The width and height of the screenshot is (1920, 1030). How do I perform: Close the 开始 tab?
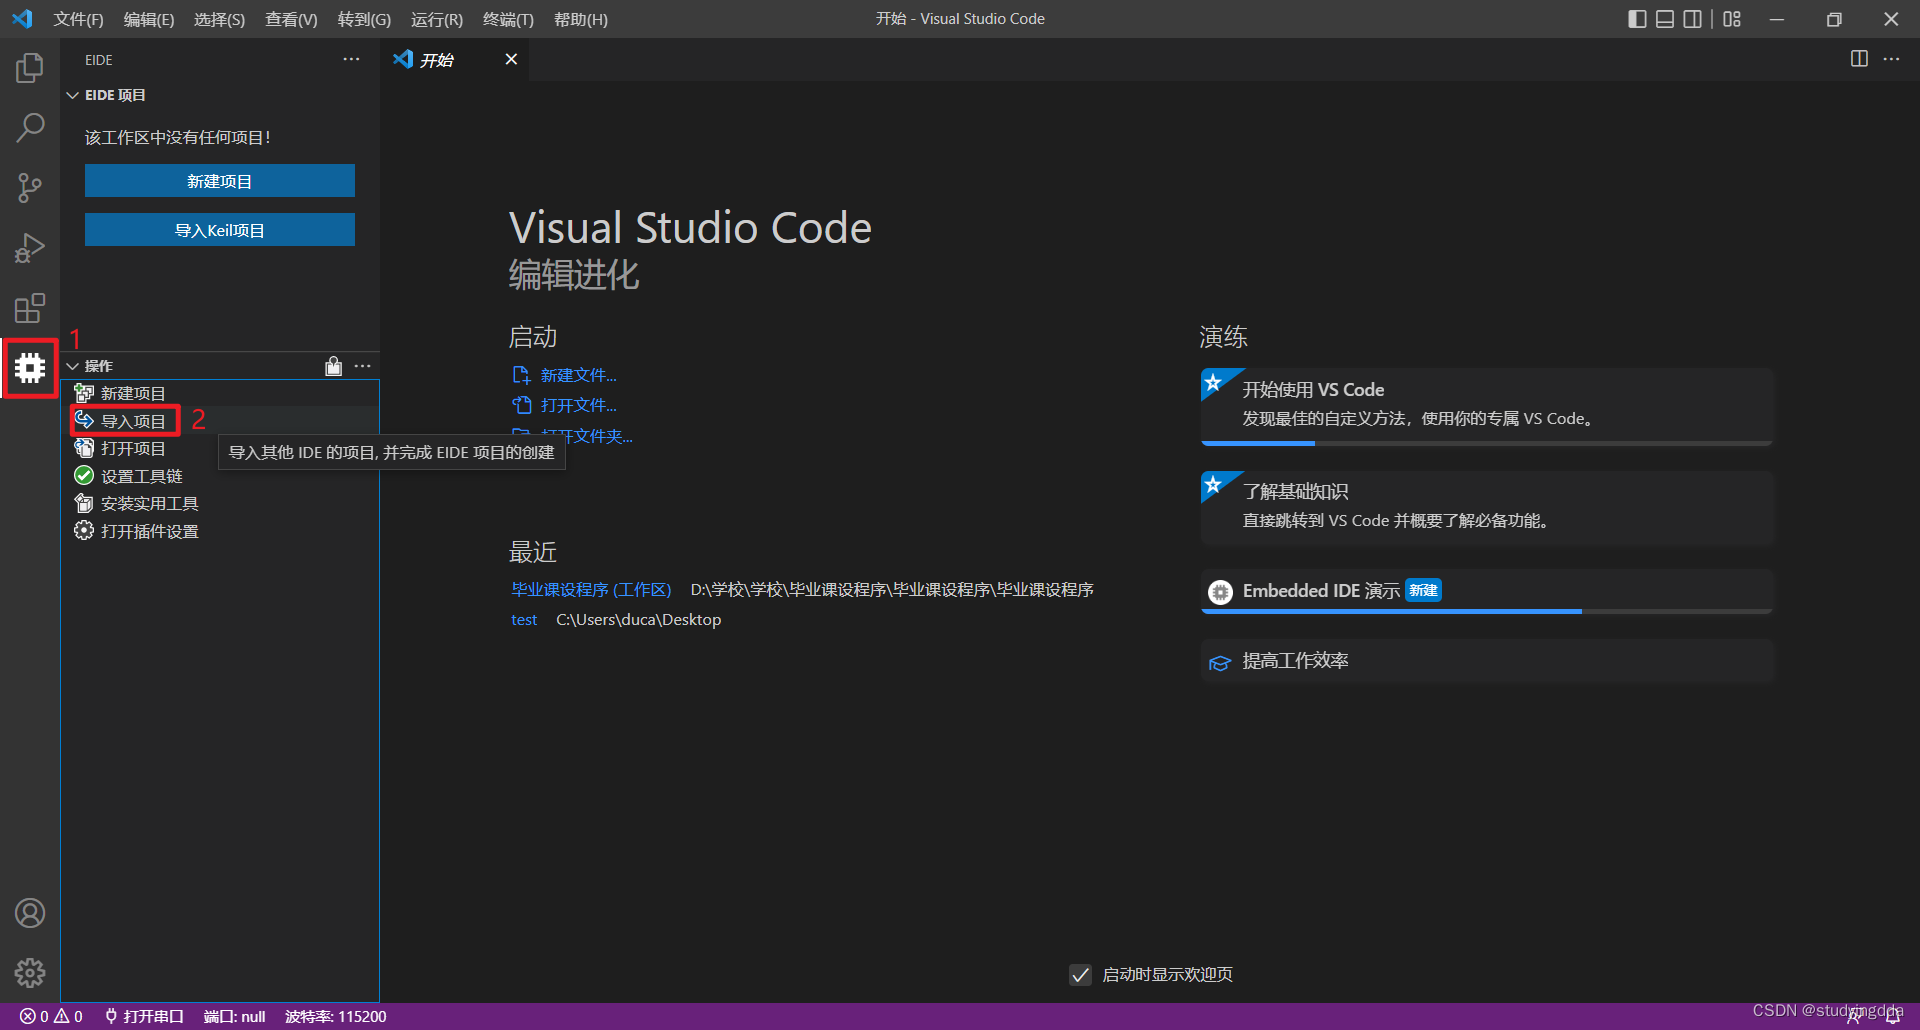(x=511, y=59)
